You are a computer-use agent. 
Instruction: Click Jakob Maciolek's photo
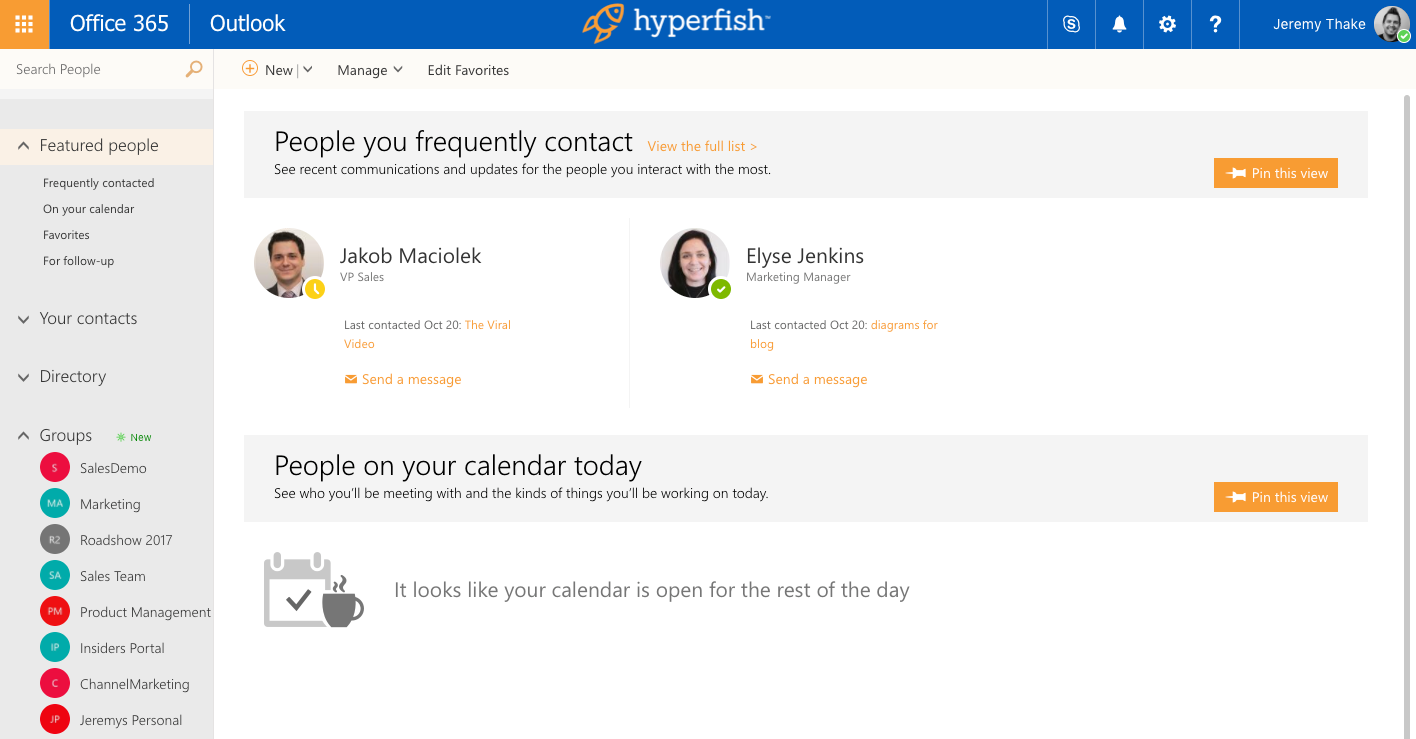(x=288, y=263)
